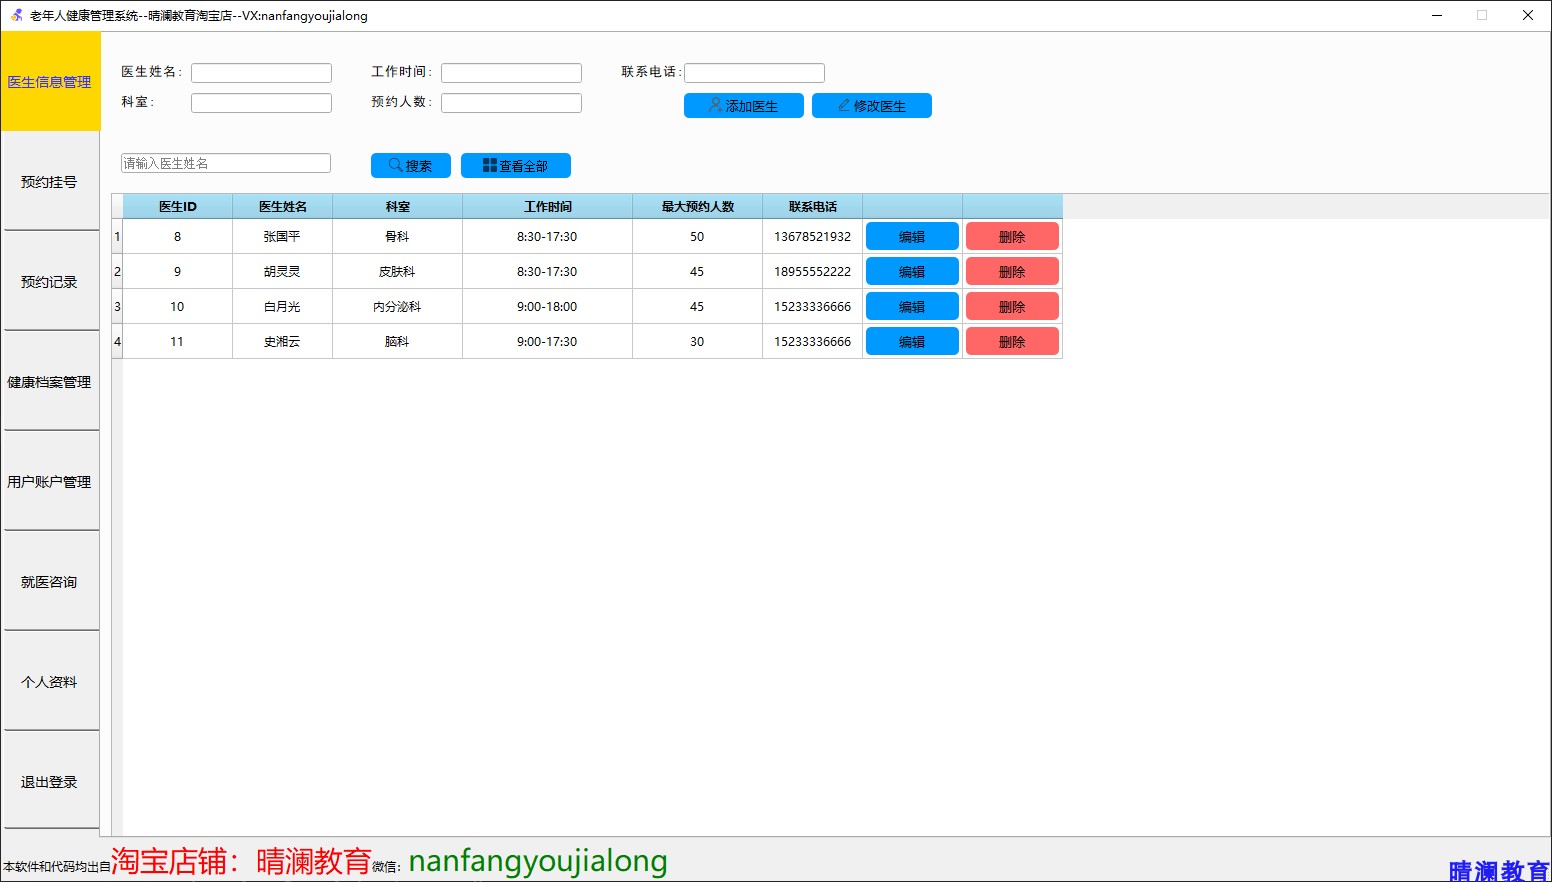
Task: Click the 修改医生 button
Action: click(872, 106)
